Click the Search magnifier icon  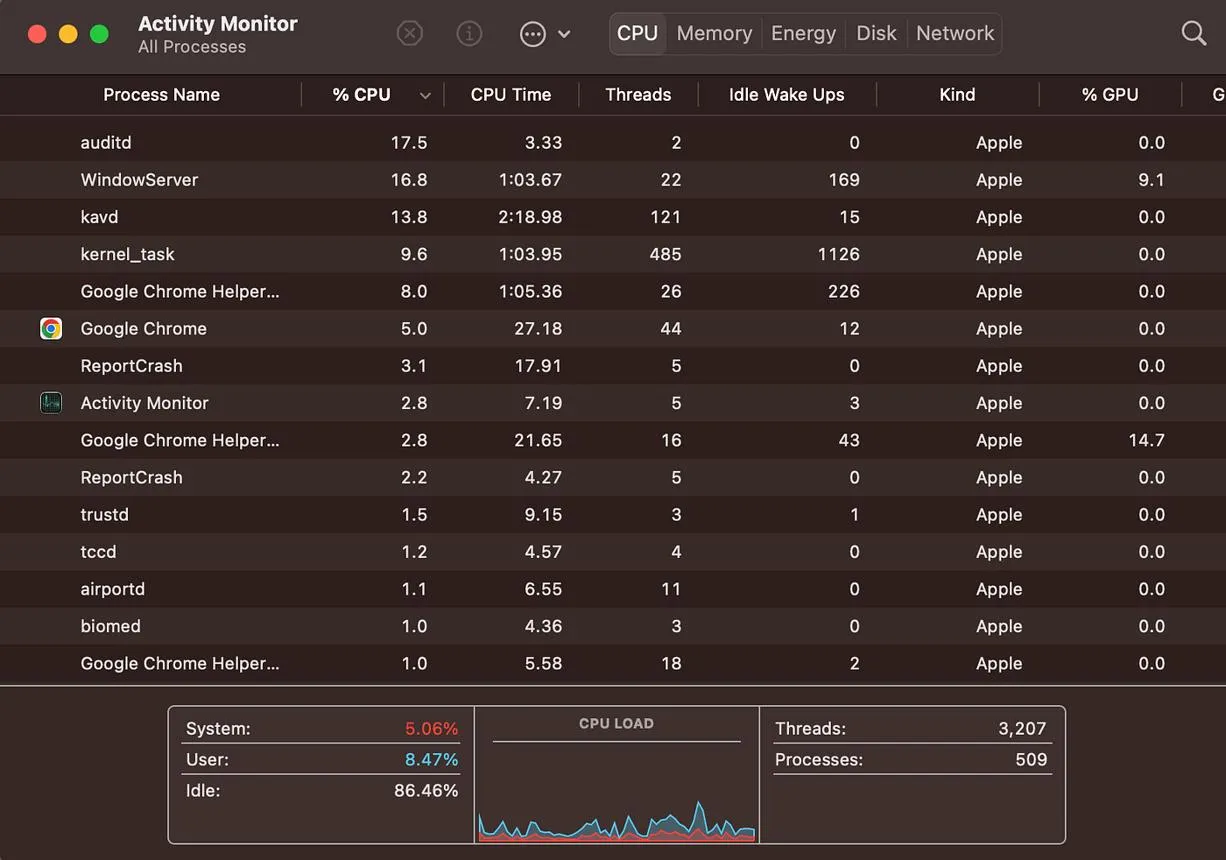click(1193, 33)
